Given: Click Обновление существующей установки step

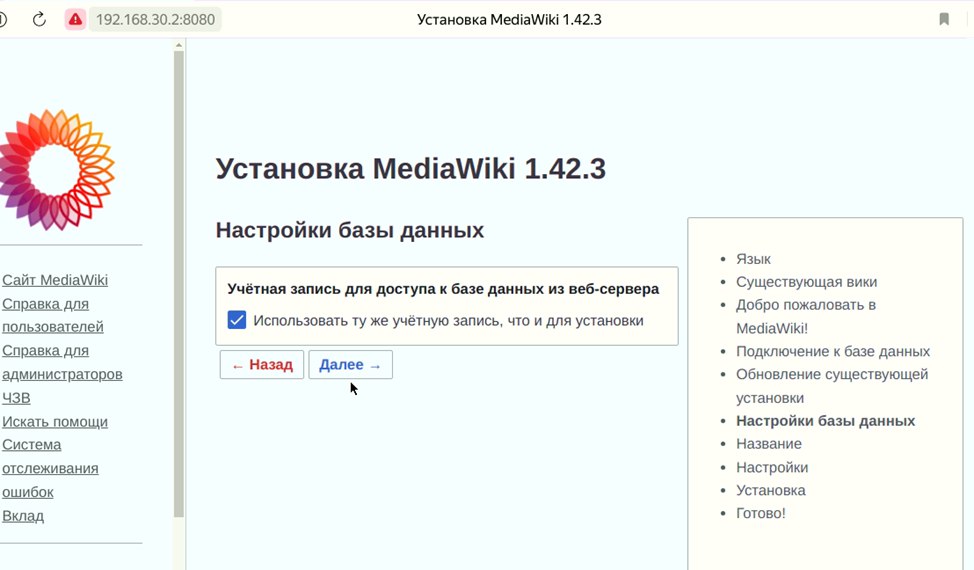Looking at the screenshot, I should (832, 386).
